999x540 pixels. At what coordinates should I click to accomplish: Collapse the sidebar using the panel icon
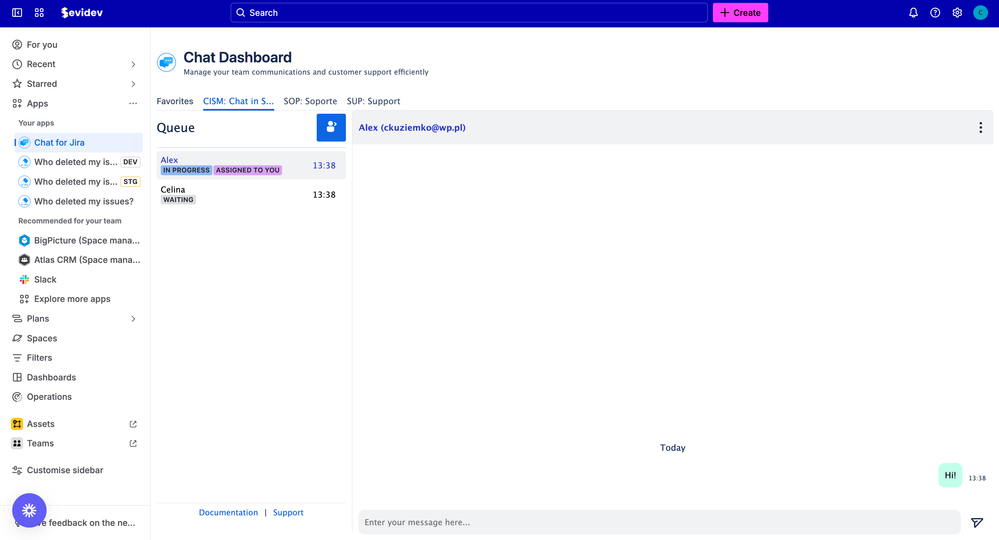tap(17, 13)
